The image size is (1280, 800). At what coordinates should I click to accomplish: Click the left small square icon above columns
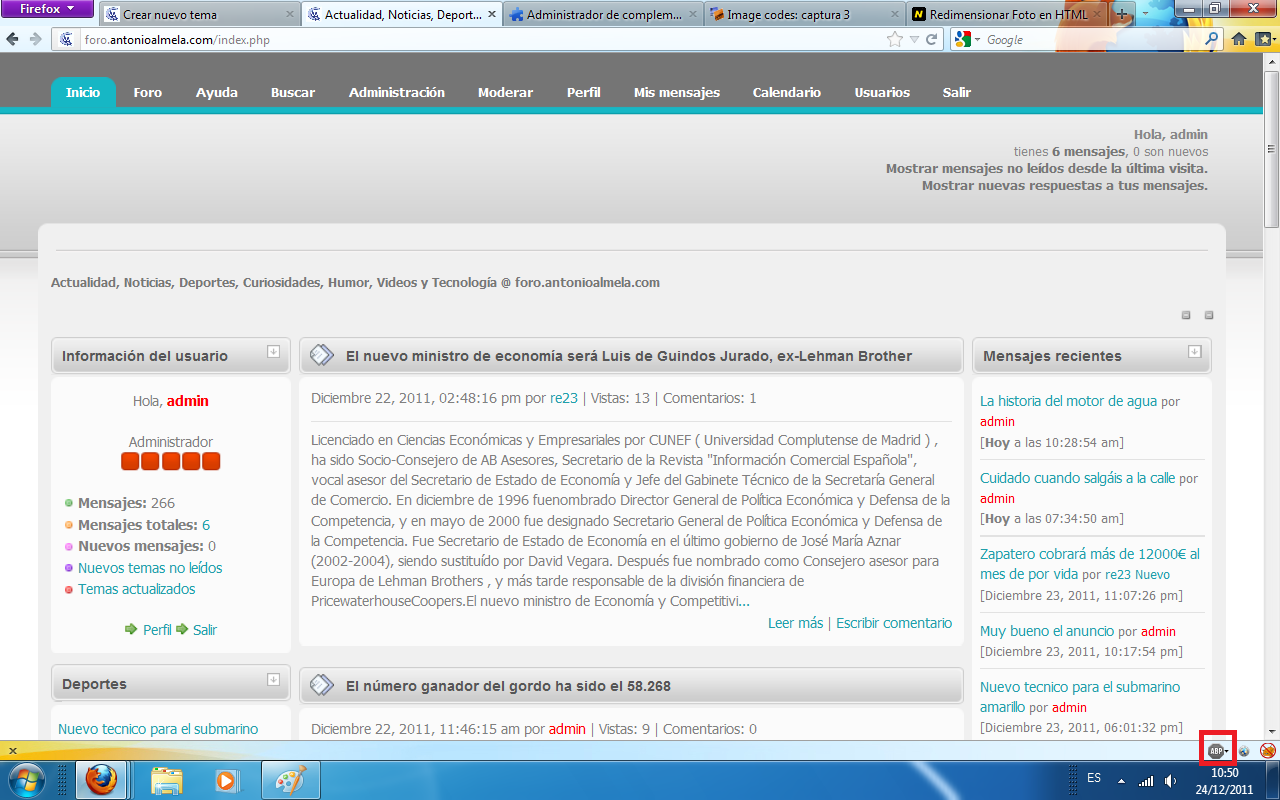pyautogui.click(x=1186, y=315)
